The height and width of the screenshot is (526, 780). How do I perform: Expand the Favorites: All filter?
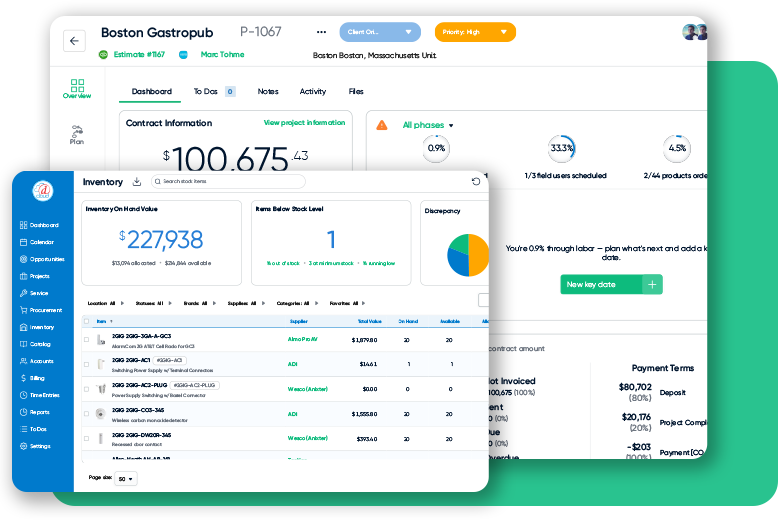(x=347, y=303)
